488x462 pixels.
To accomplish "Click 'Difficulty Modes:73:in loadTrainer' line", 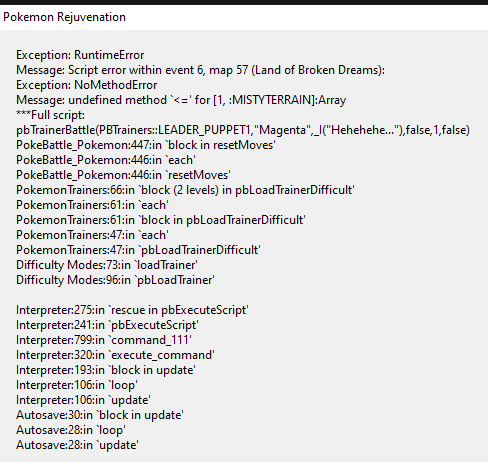I will click(107, 265).
